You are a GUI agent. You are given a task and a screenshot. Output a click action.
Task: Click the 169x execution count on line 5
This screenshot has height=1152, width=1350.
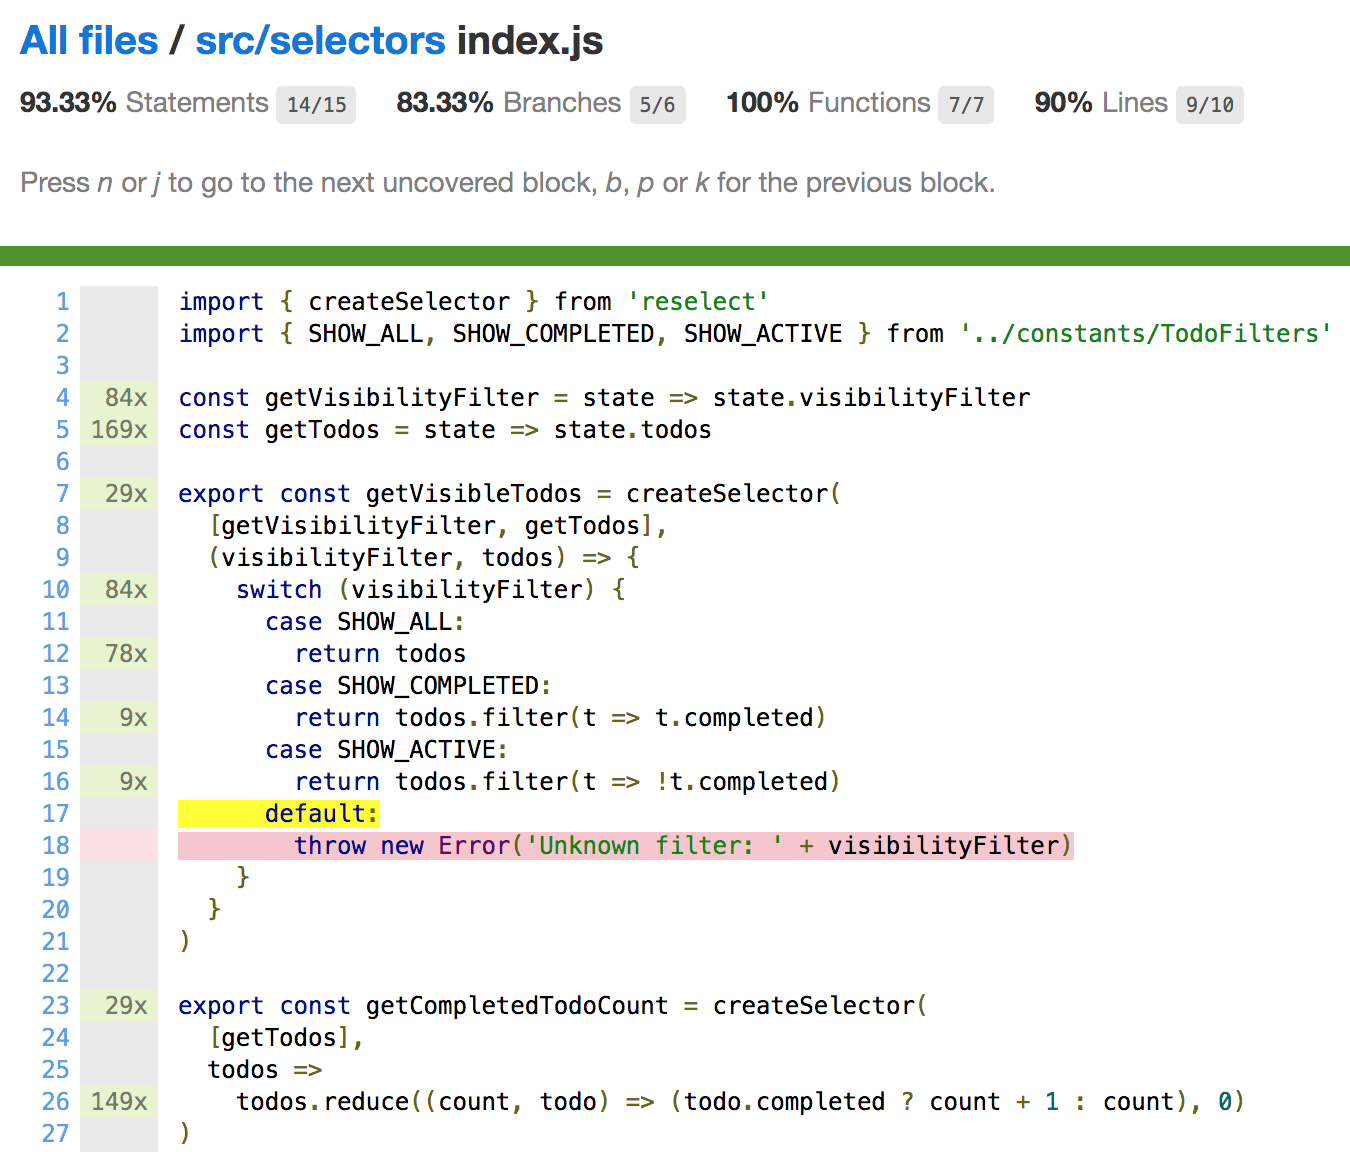tap(120, 429)
